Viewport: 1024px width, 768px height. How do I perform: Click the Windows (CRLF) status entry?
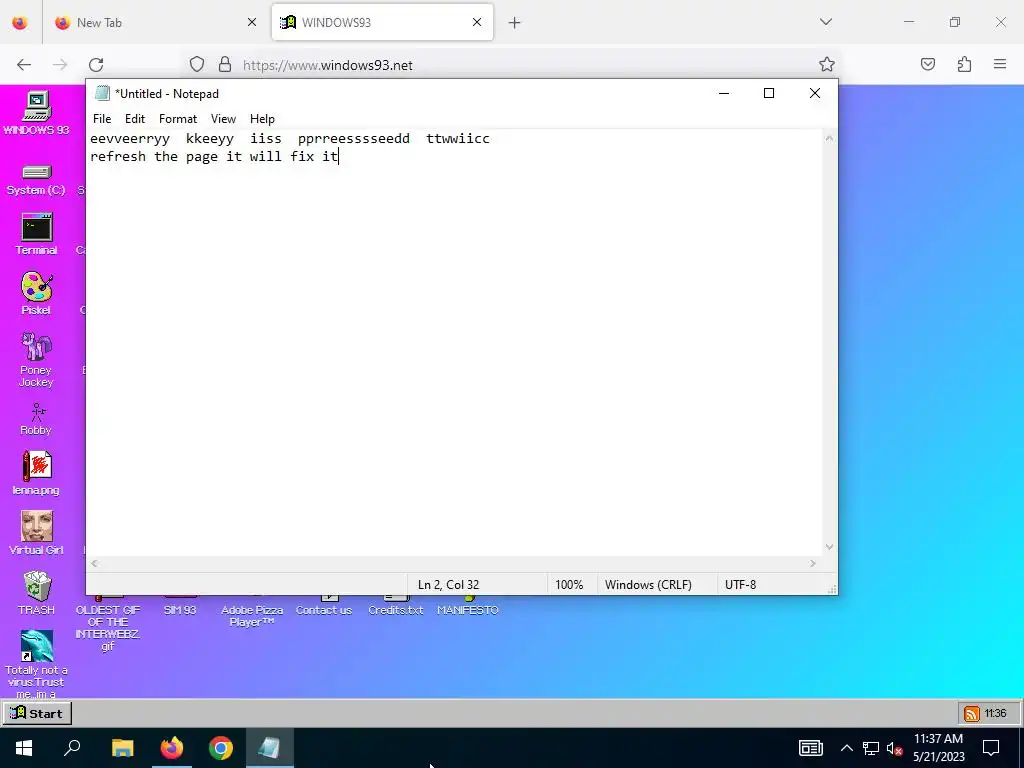[x=648, y=584]
